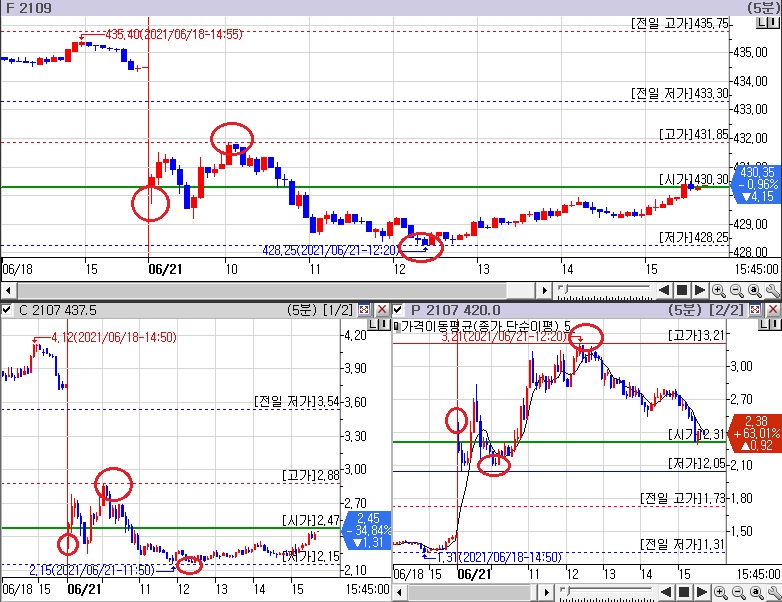Click layout icon atop C 2107 price axis
Viewport: 782px width, 602px height.
379,325
